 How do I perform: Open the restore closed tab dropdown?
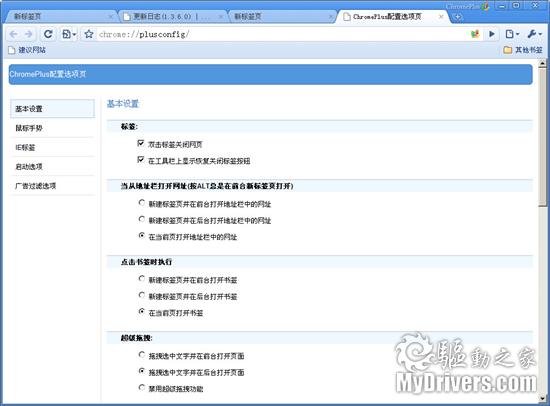[x=69, y=34]
